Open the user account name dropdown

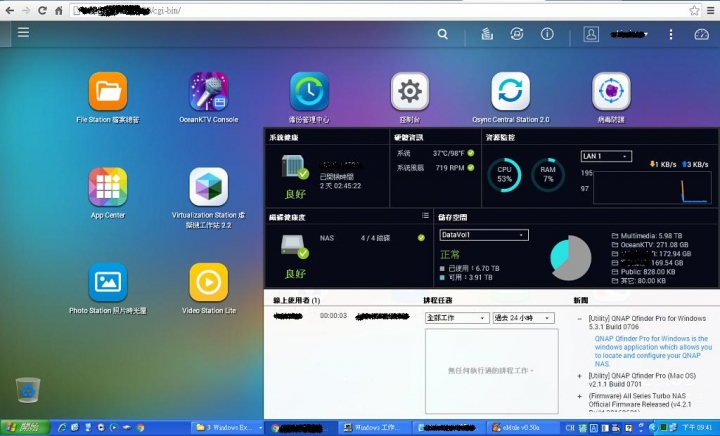coord(629,34)
